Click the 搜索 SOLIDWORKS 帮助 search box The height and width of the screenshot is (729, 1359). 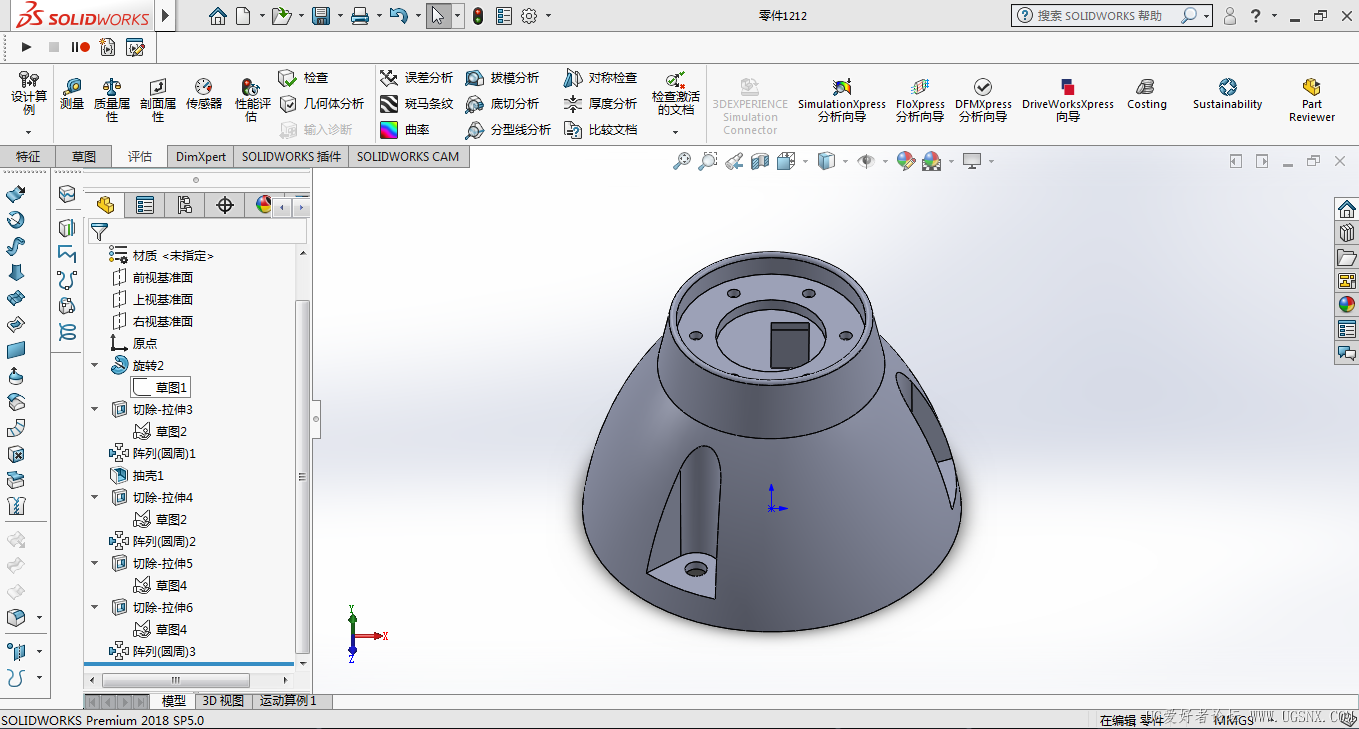pos(1110,16)
